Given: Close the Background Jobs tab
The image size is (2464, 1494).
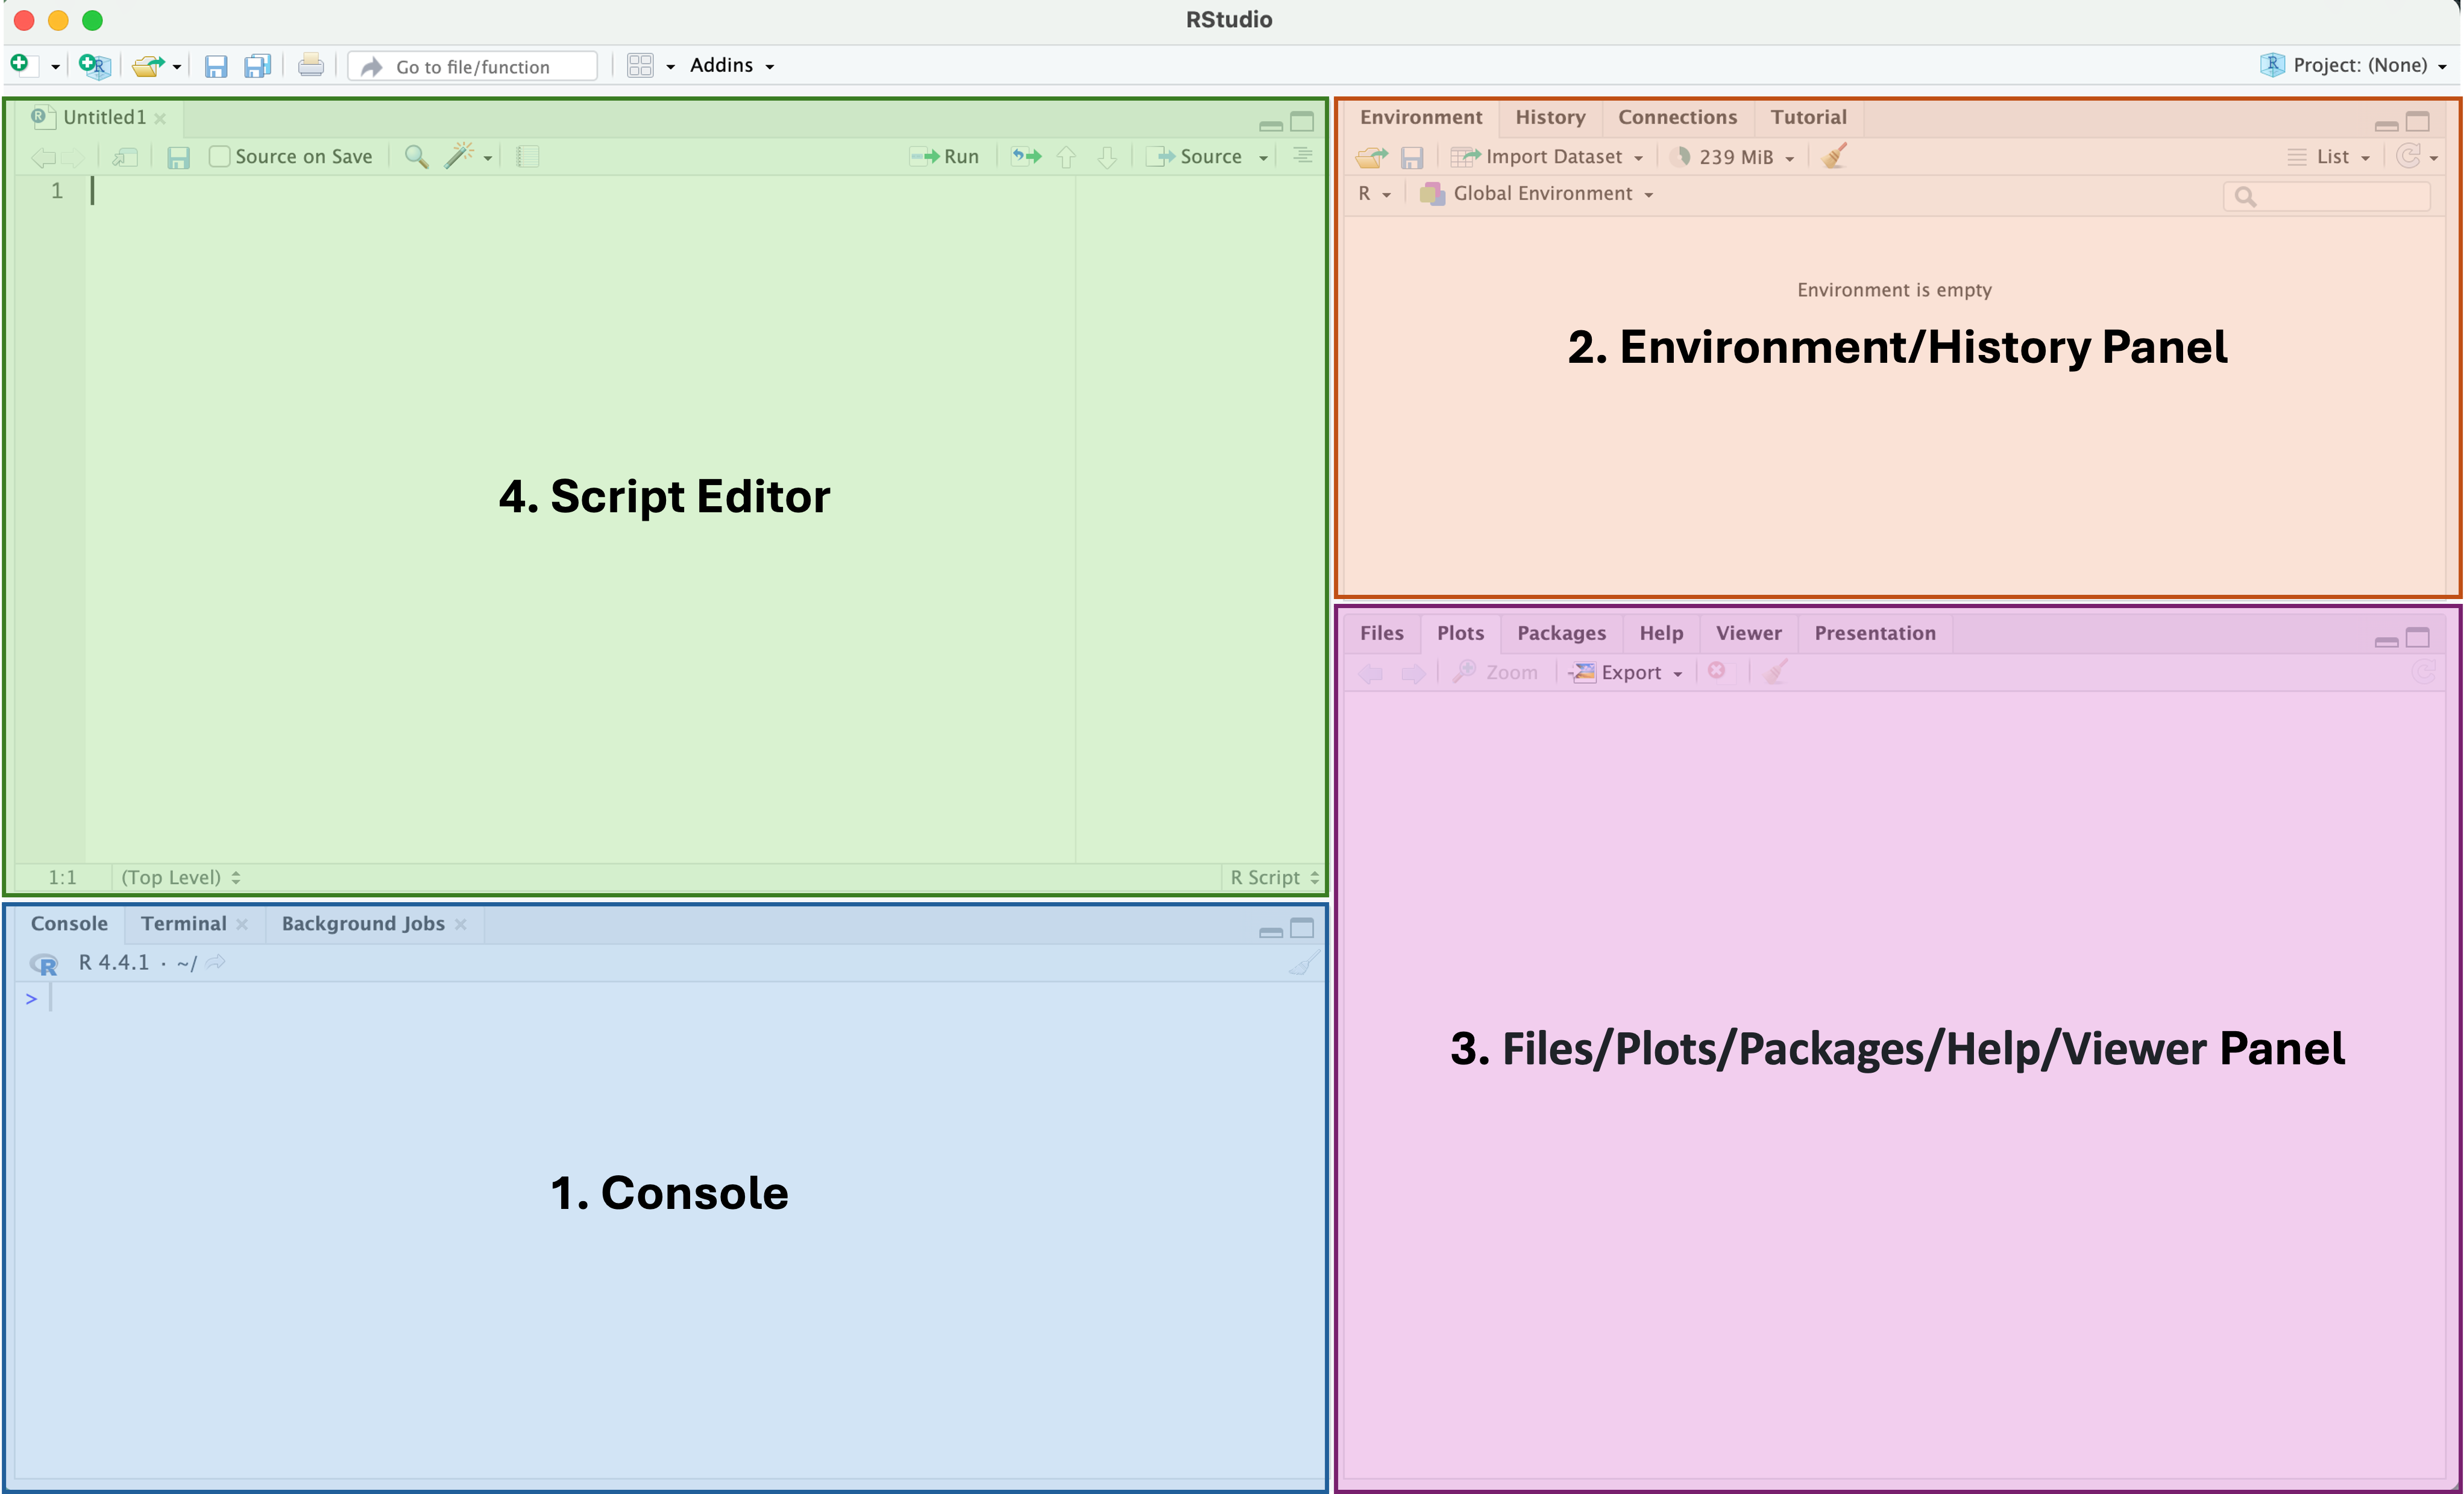Looking at the screenshot, I should (x=460, y=924).
